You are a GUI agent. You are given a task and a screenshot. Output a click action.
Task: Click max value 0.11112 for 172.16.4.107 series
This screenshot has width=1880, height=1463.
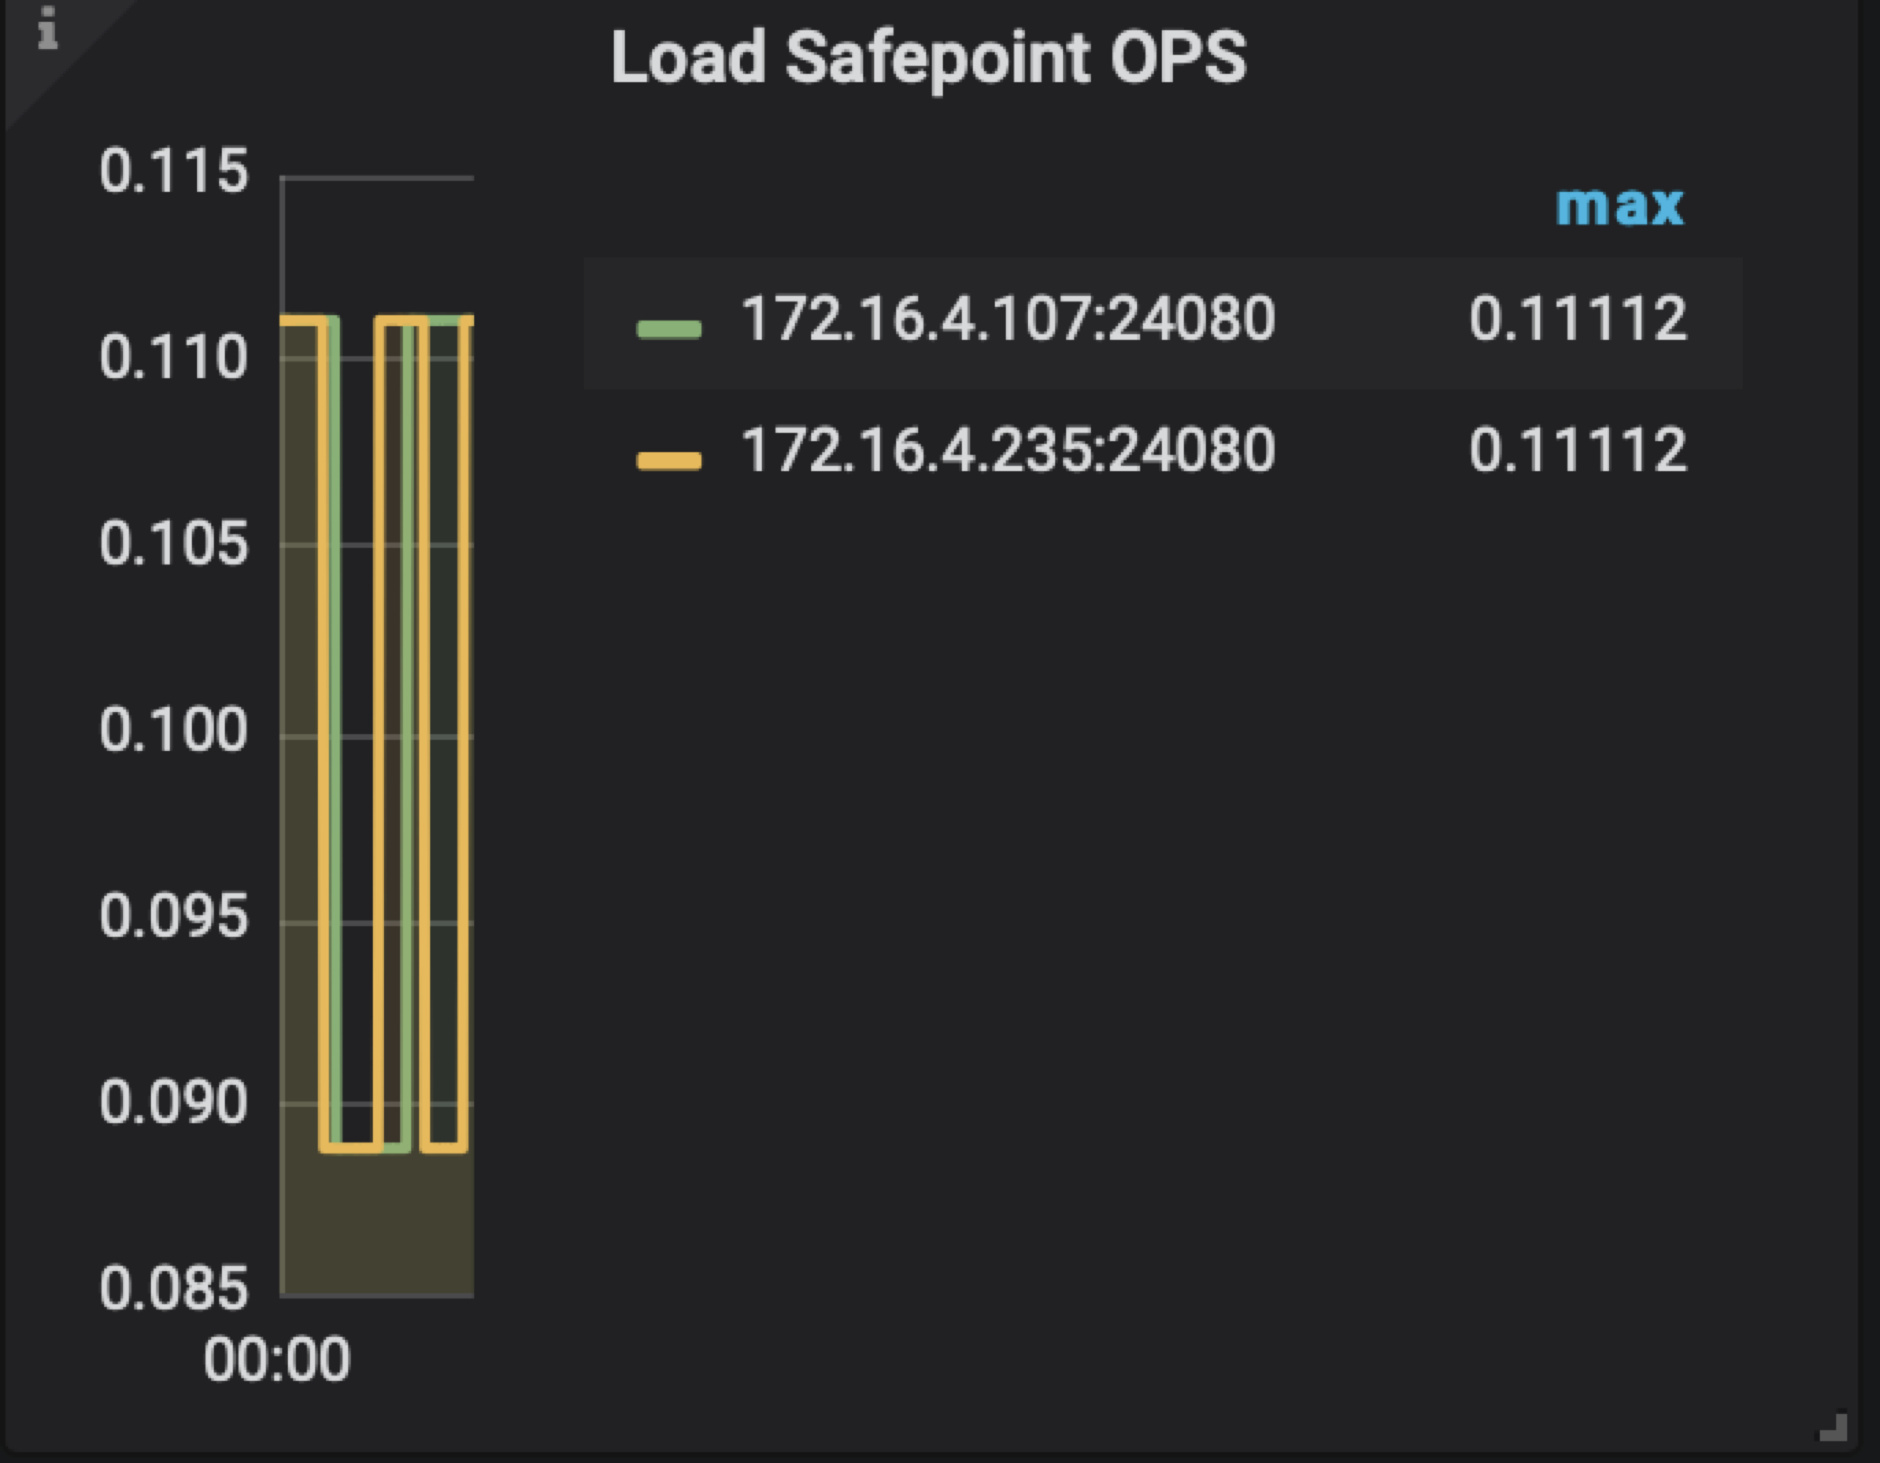tap(1577, 320)
